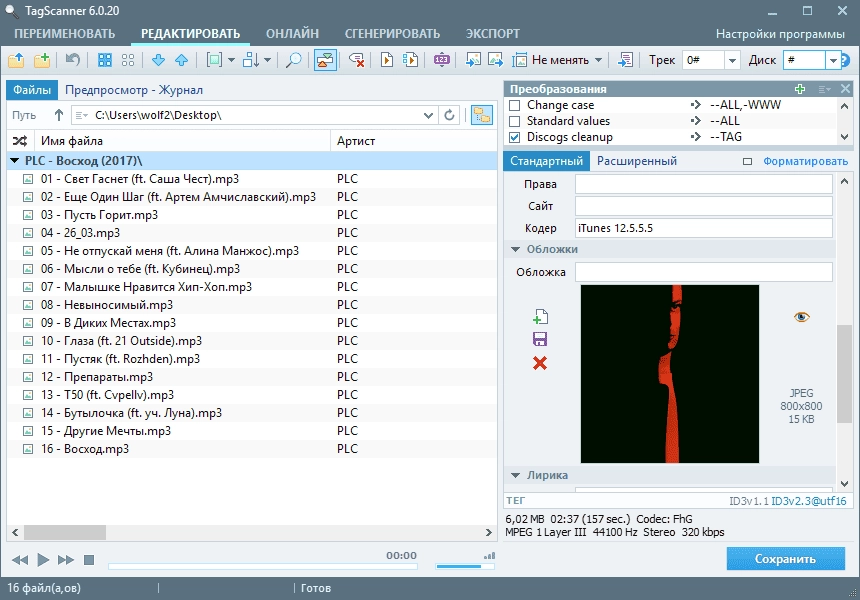Refresh the folder list next to the path
The height and width of the screenshot is (600, 860).
[449, 115]
